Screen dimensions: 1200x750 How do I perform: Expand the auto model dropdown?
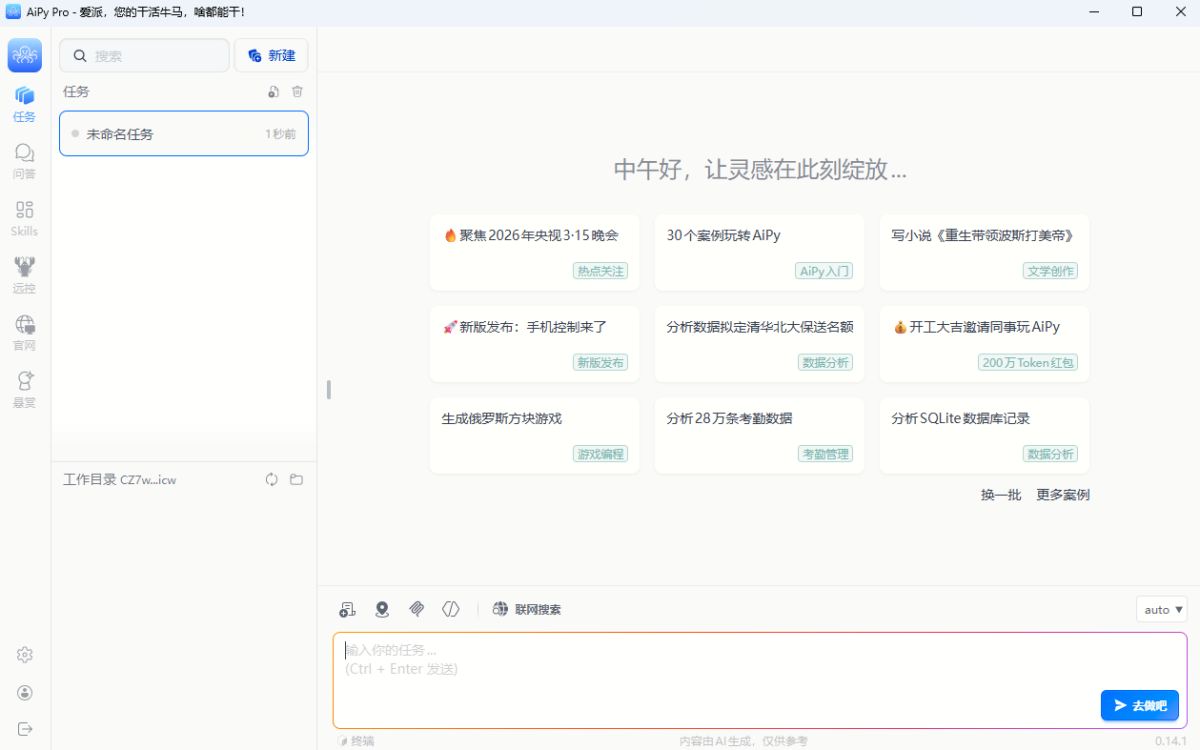click(x=1162, y=609)
